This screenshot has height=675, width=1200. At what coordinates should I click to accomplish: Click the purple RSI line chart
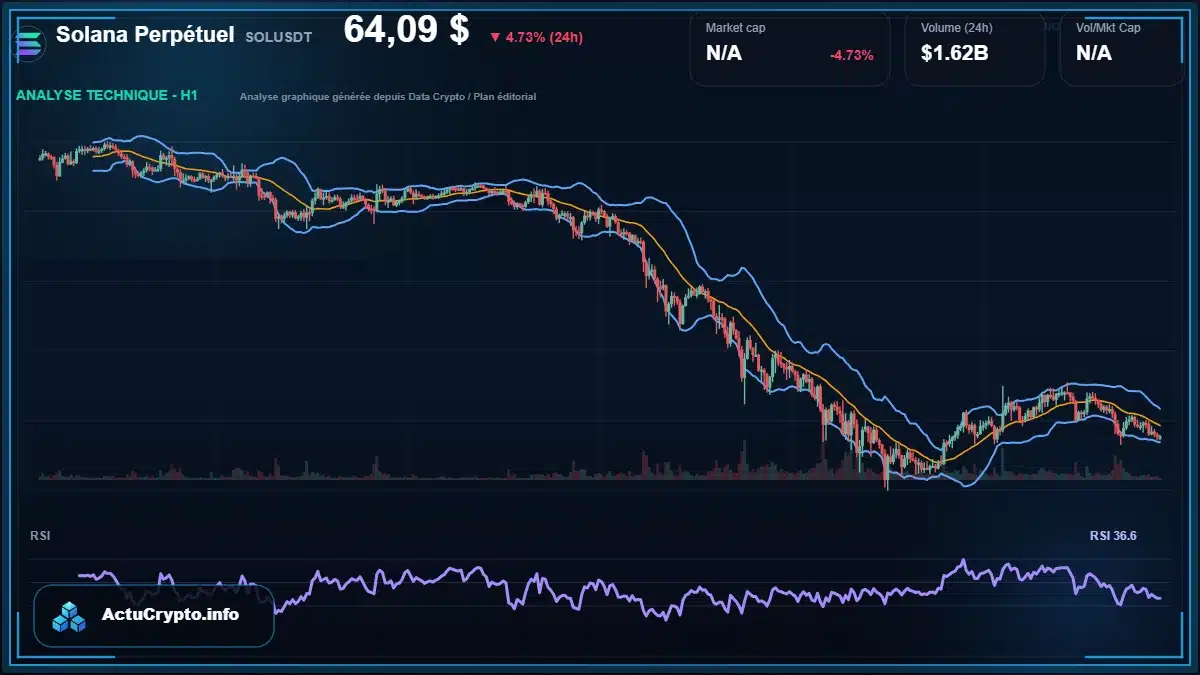620,588
